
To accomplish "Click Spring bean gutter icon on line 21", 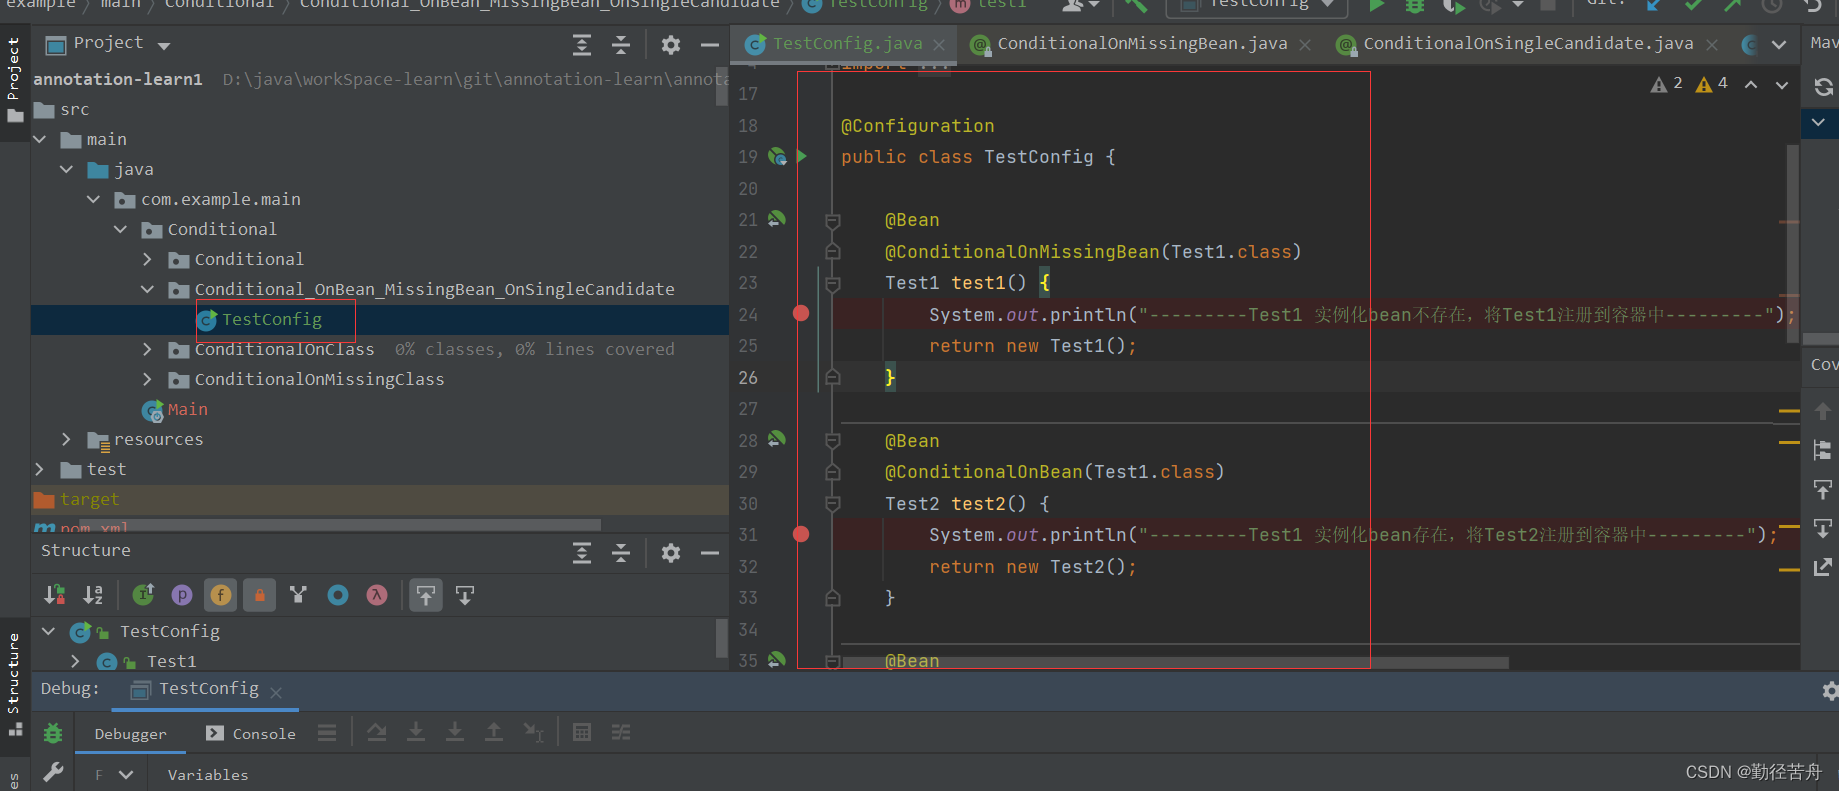I will tap(777, 218).
